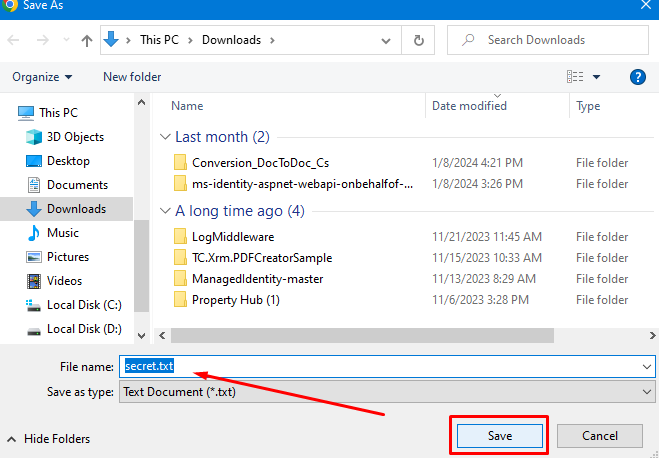This screenshot has height=458, width=659.
Task: Open the Organize menu
Action: coord(42,77)
